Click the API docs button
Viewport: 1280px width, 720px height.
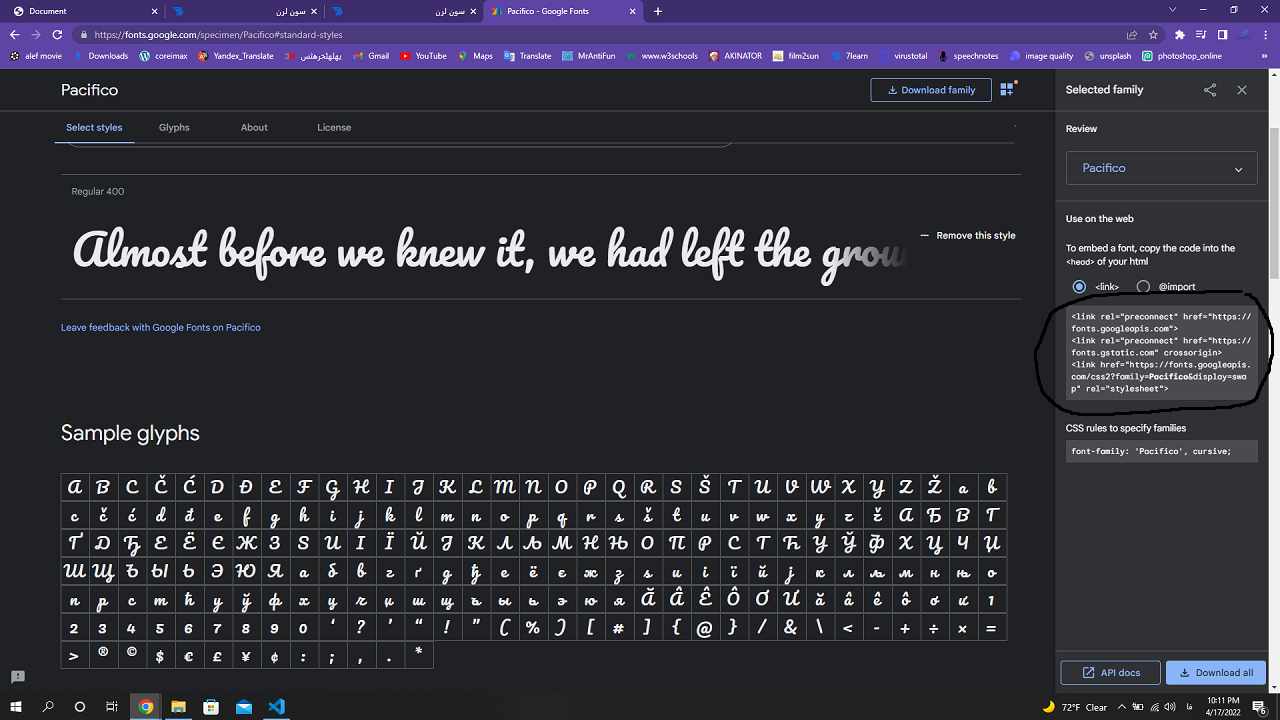(1111, 673)
